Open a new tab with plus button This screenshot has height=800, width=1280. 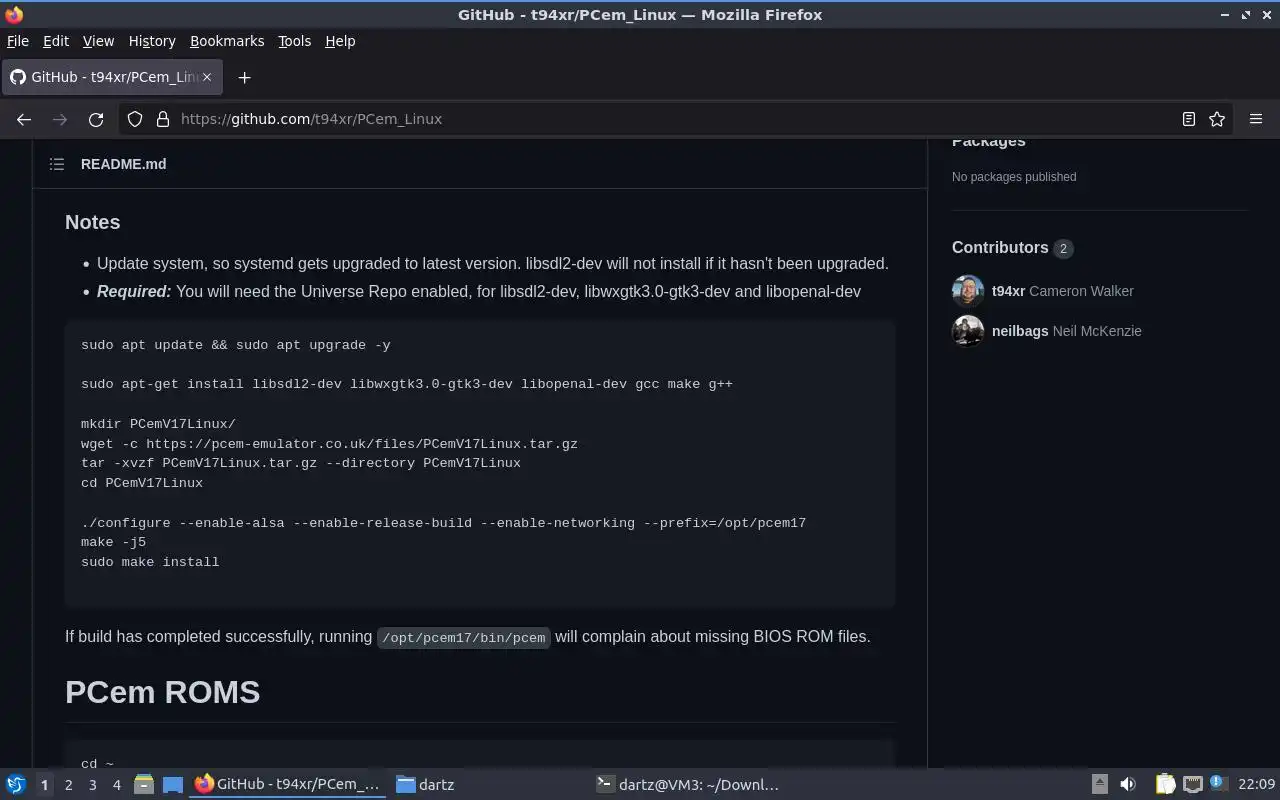pyautogui.click(x=244, y=77)
